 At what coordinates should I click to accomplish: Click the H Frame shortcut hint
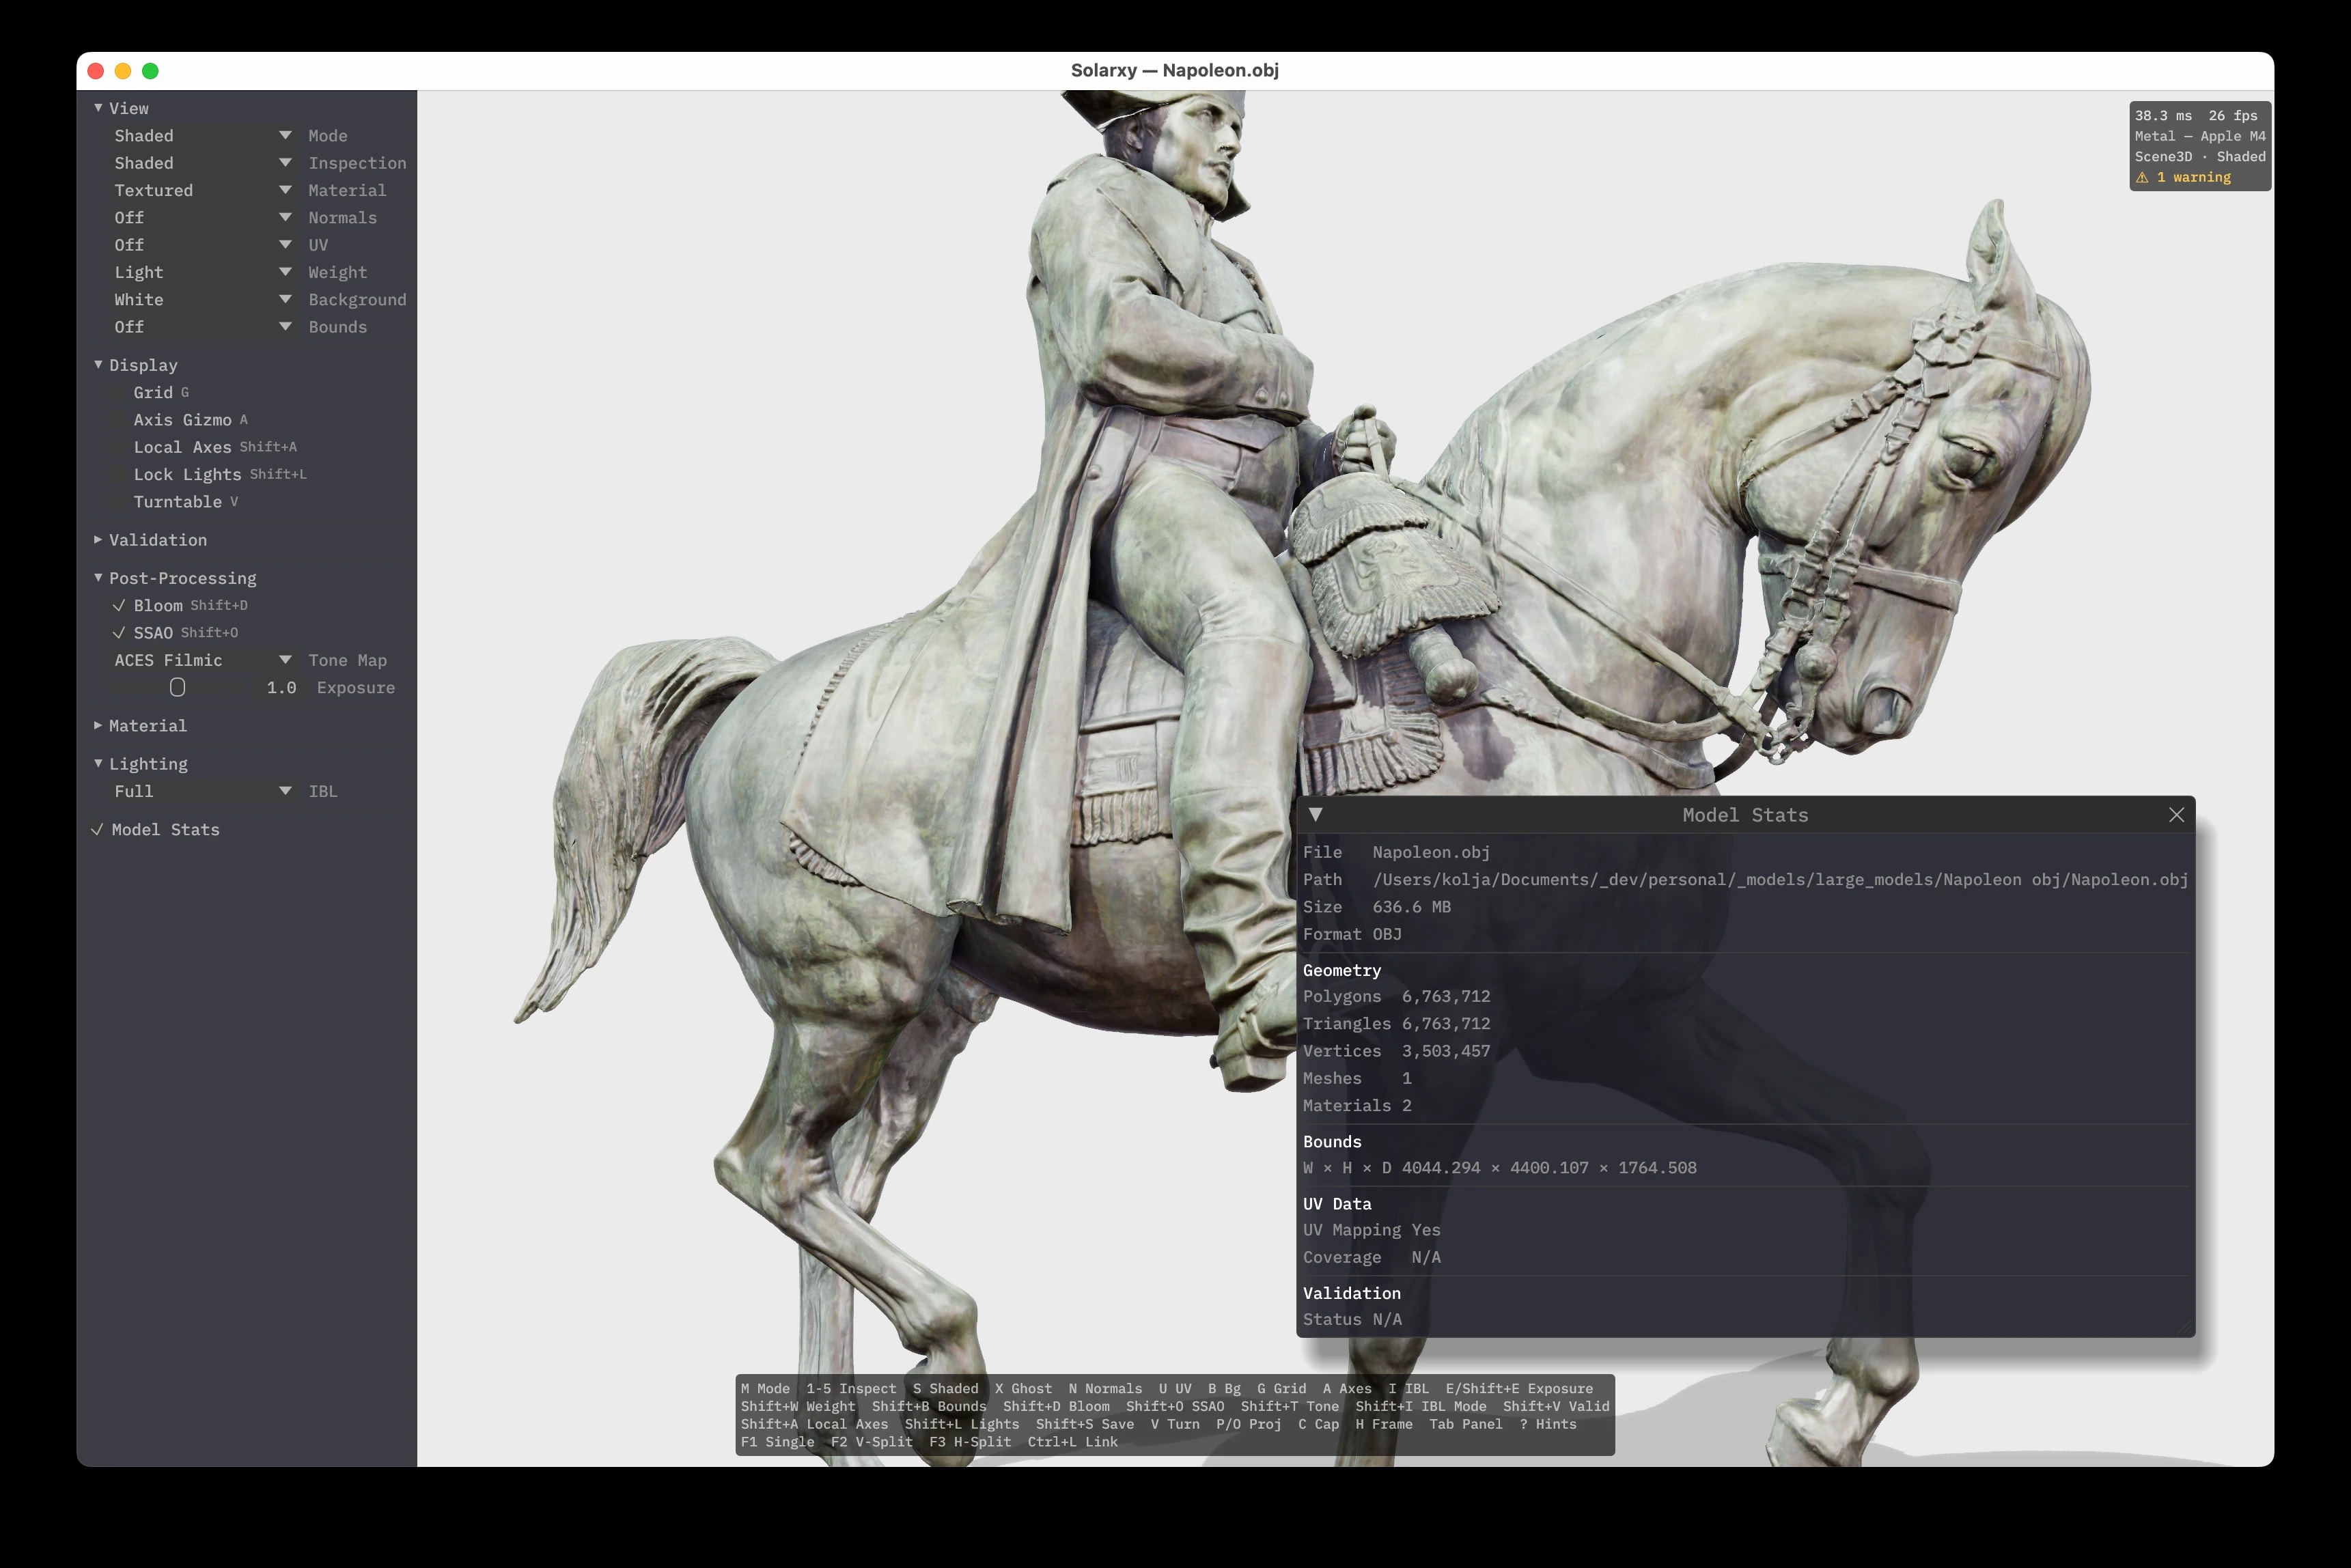point(1384,1425)
